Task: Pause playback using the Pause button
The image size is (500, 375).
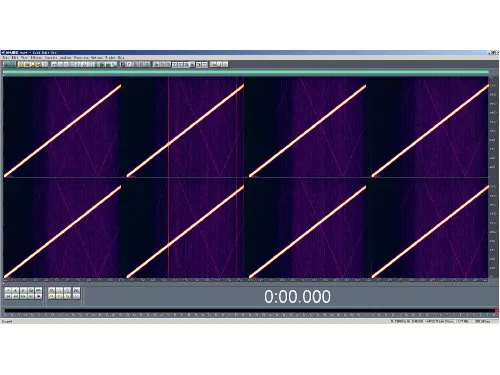Action: (x=23, y=290)
